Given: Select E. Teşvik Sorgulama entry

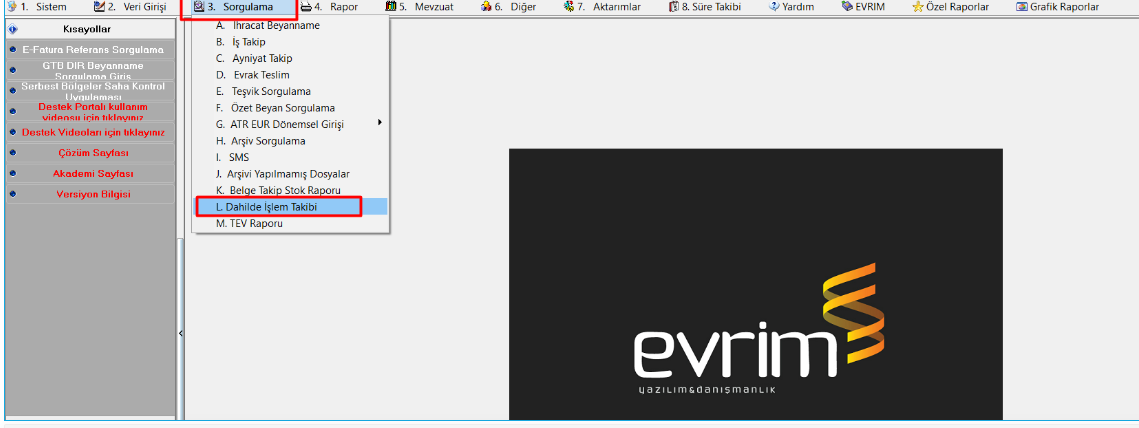Looking at the screenshot, I should 291,92.
